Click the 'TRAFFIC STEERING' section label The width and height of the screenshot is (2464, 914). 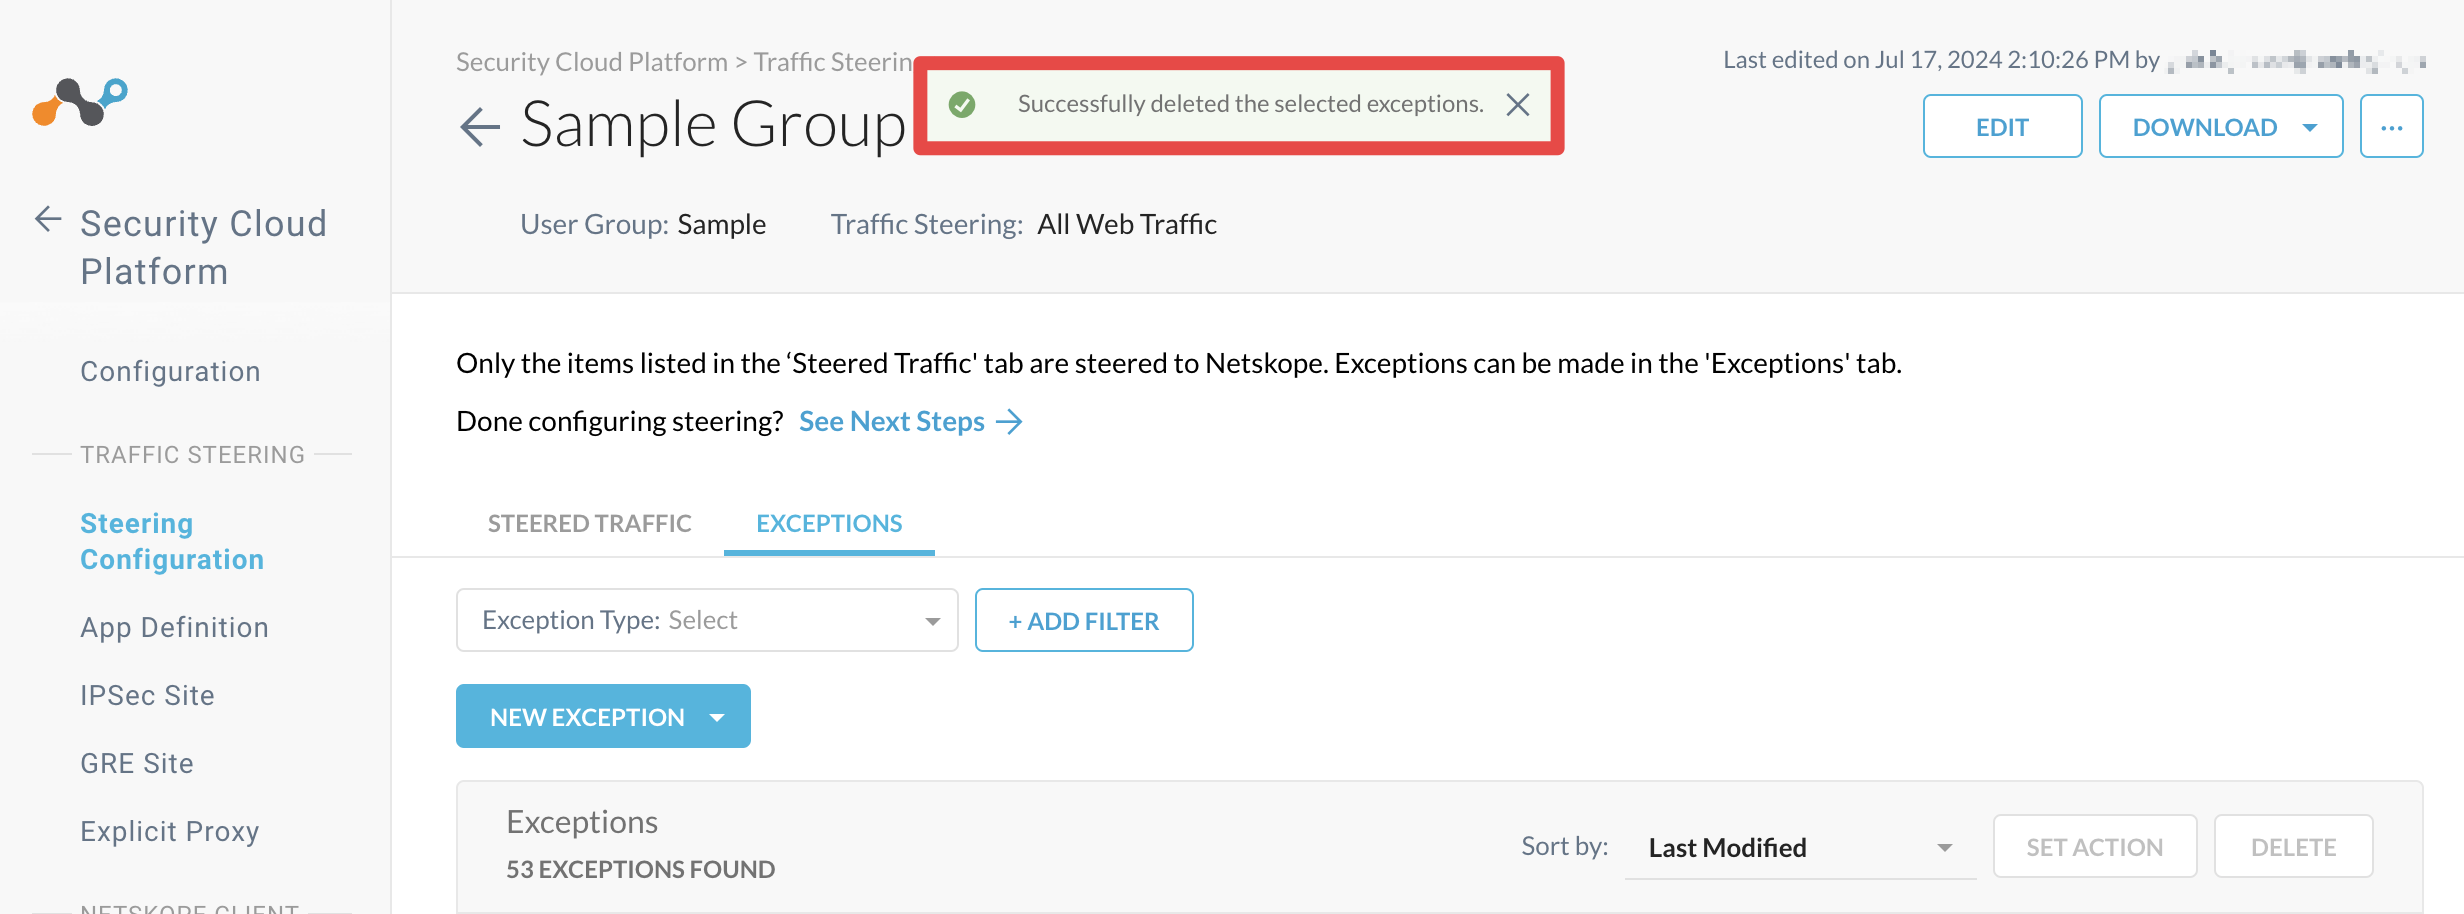click(x=193, y=455)
